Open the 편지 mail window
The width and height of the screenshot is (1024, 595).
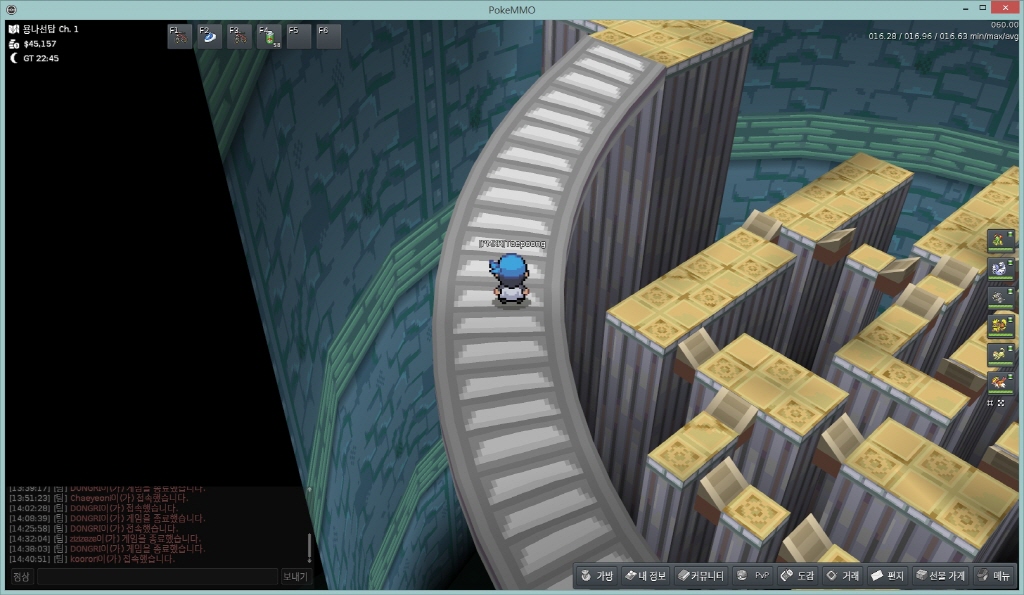pyautogui.click(x=887, y=576)
